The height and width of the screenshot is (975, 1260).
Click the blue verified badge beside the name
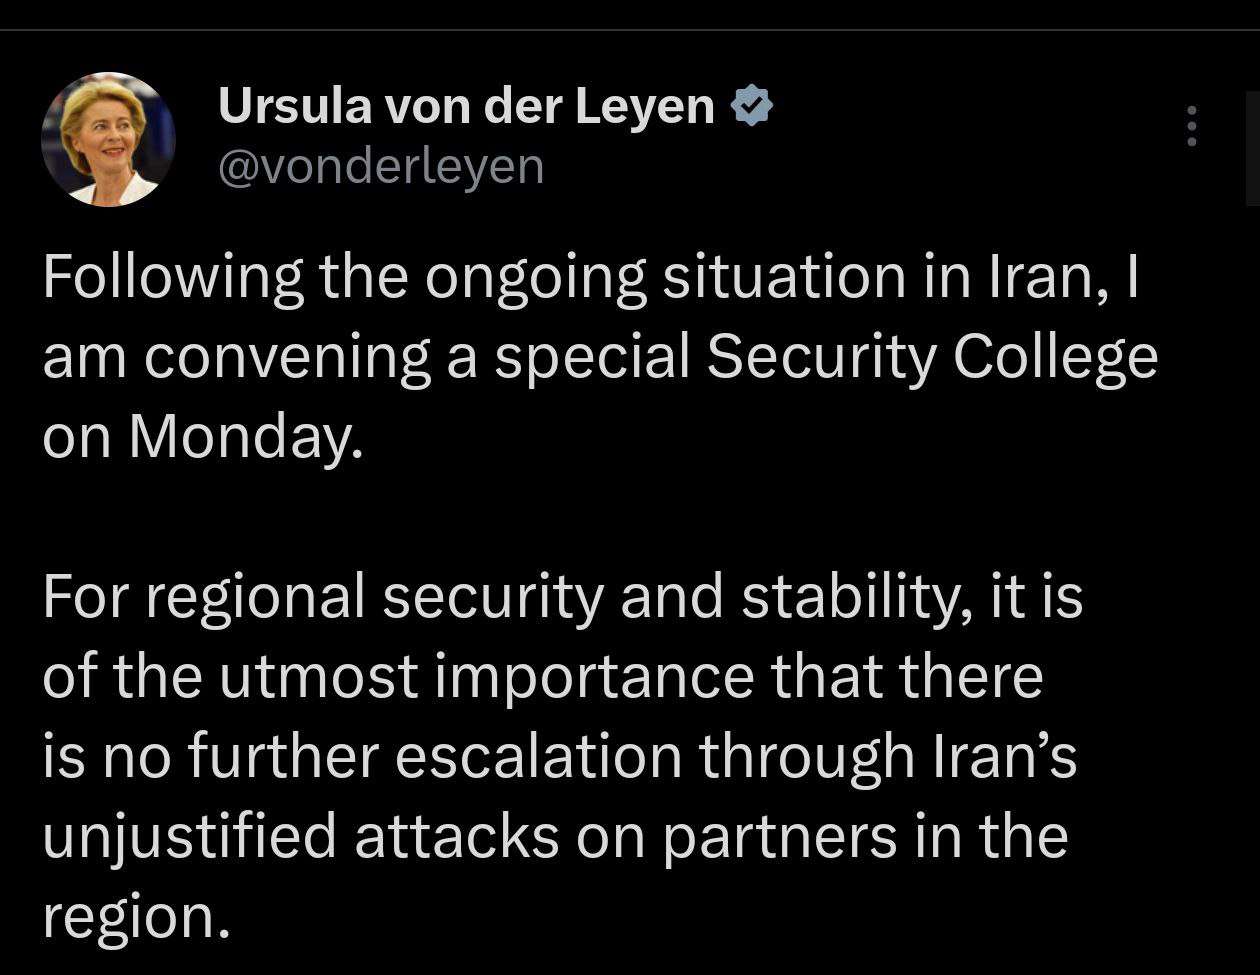(752, 106)
